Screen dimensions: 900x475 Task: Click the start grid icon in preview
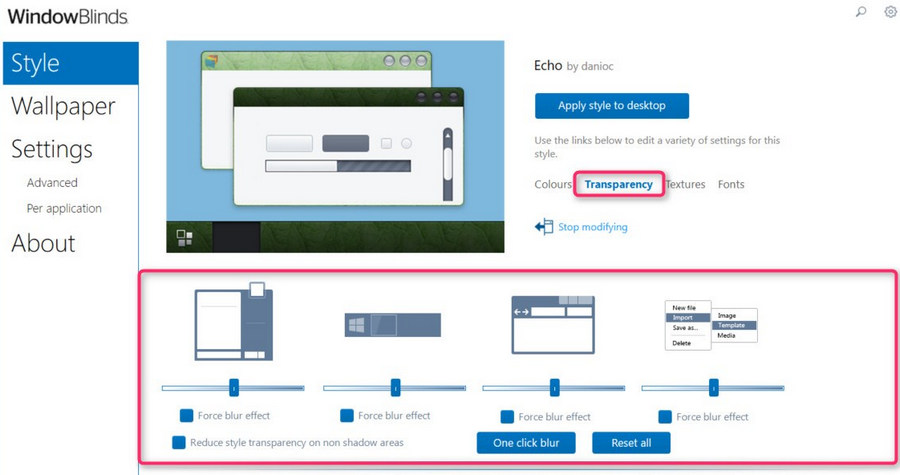click(184, 238)
